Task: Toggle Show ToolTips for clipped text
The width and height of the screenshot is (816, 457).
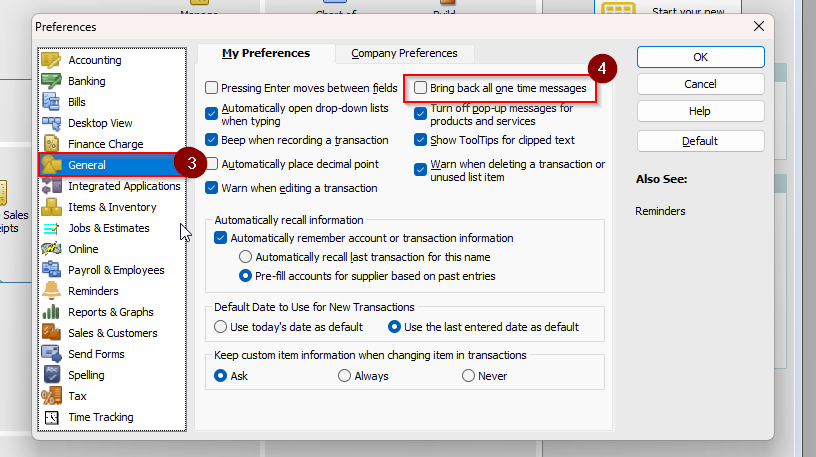Action: click(420, 139)
